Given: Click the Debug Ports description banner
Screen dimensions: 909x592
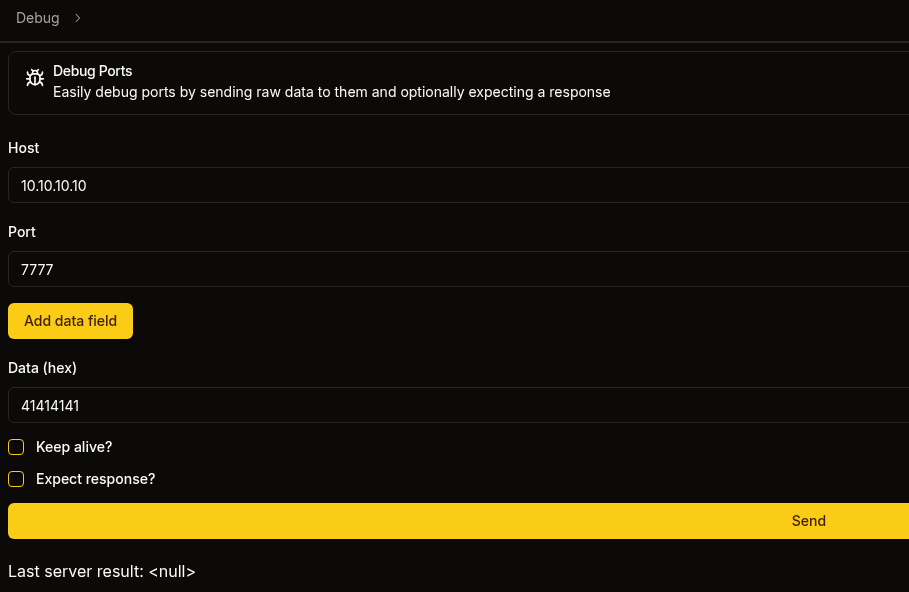Looking at the screenshot, I should [330, 91].
